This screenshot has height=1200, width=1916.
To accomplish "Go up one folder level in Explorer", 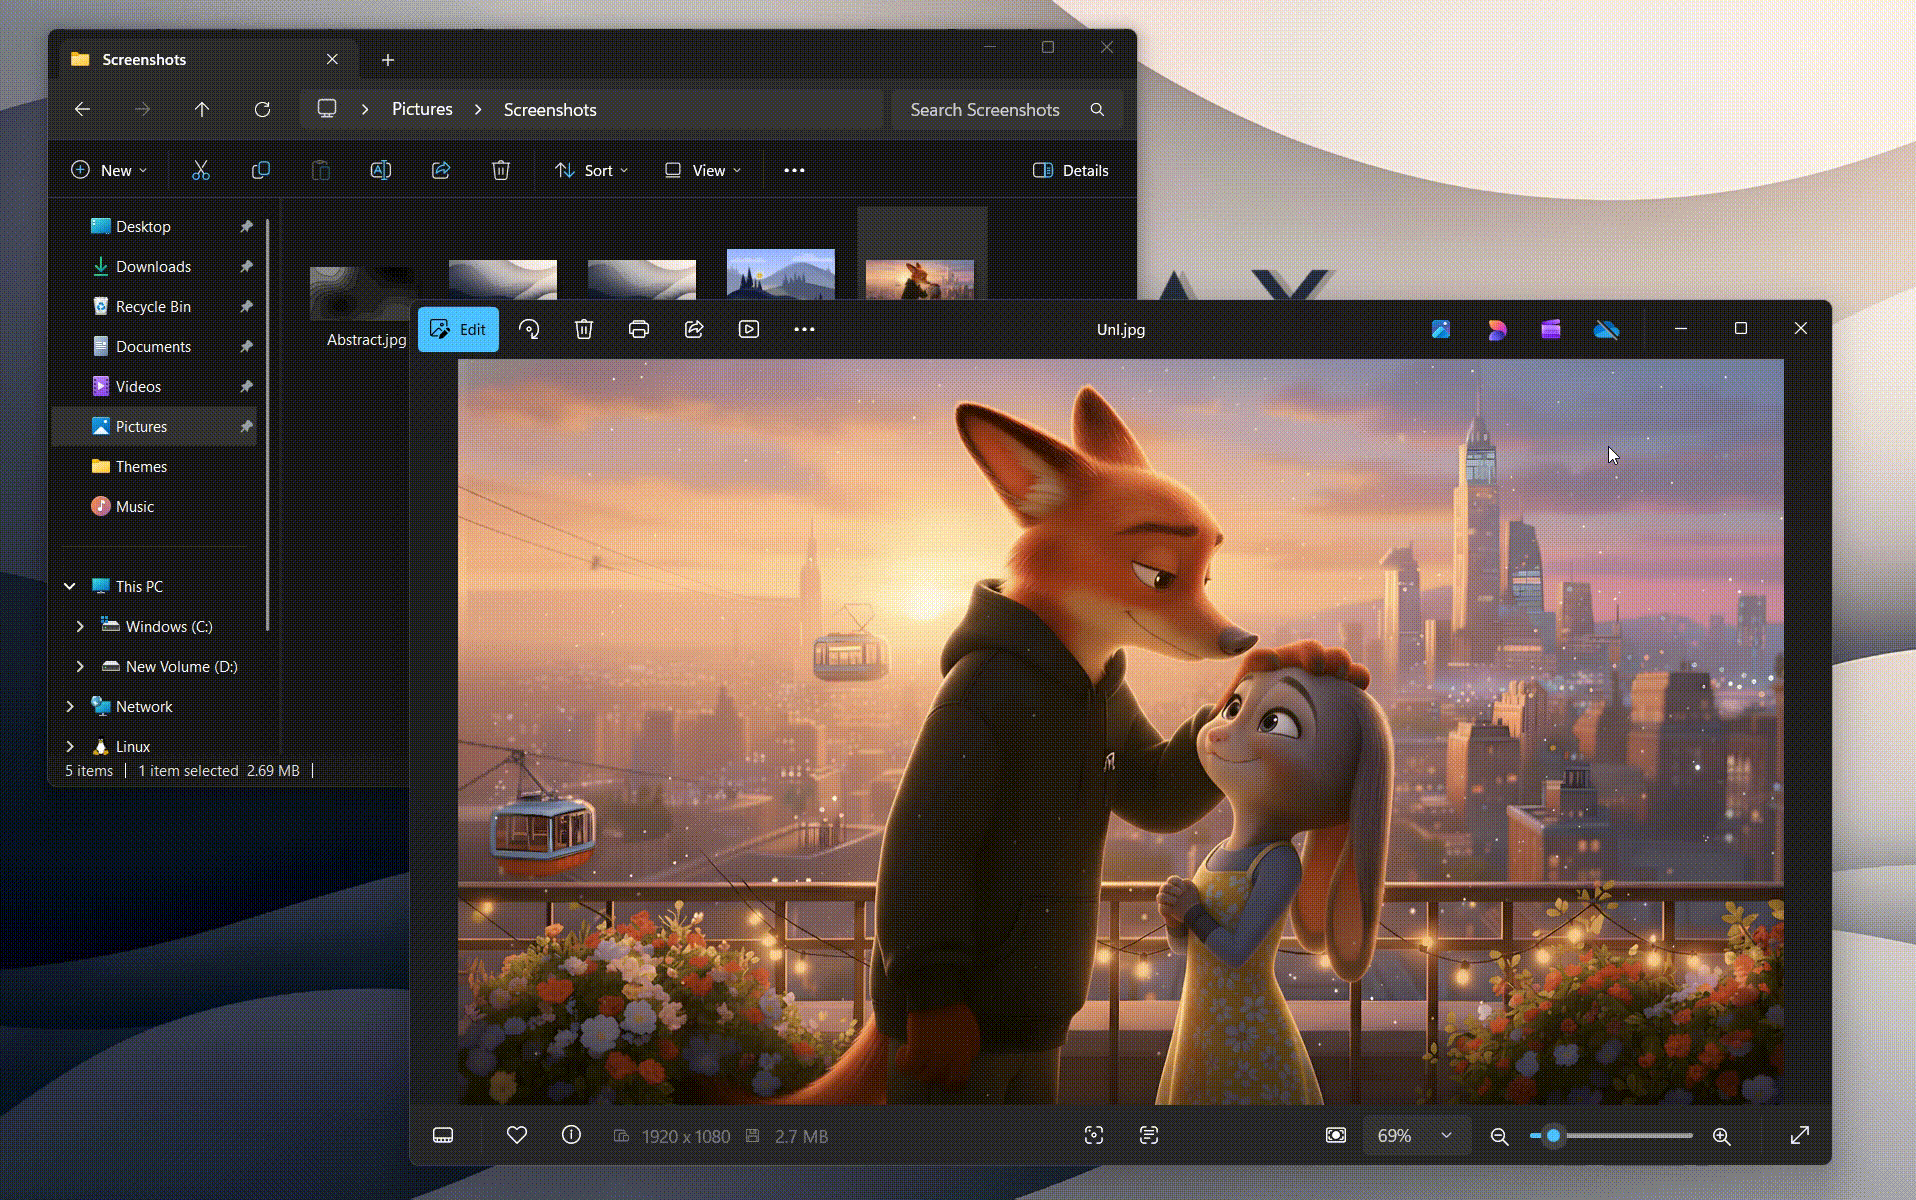I will click(x=202, y=109).
